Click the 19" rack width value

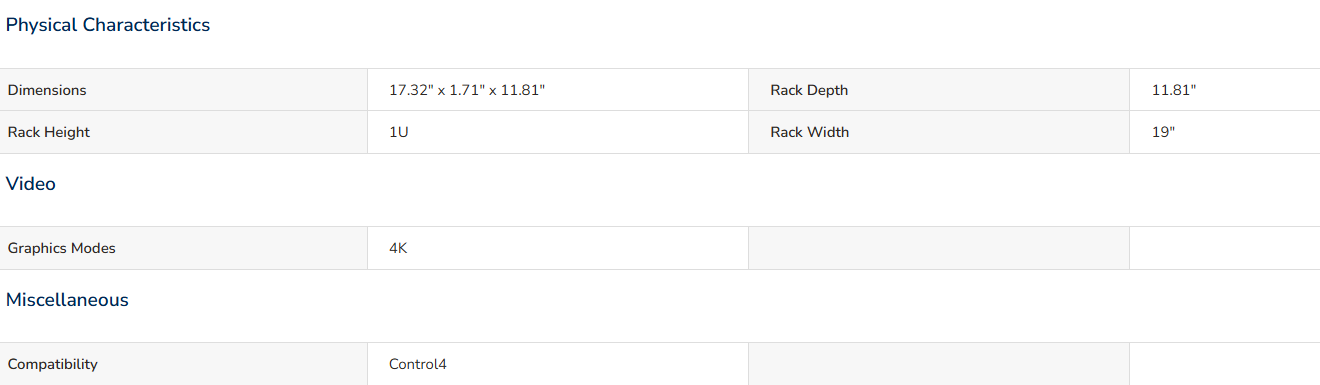coord(1163,132)
